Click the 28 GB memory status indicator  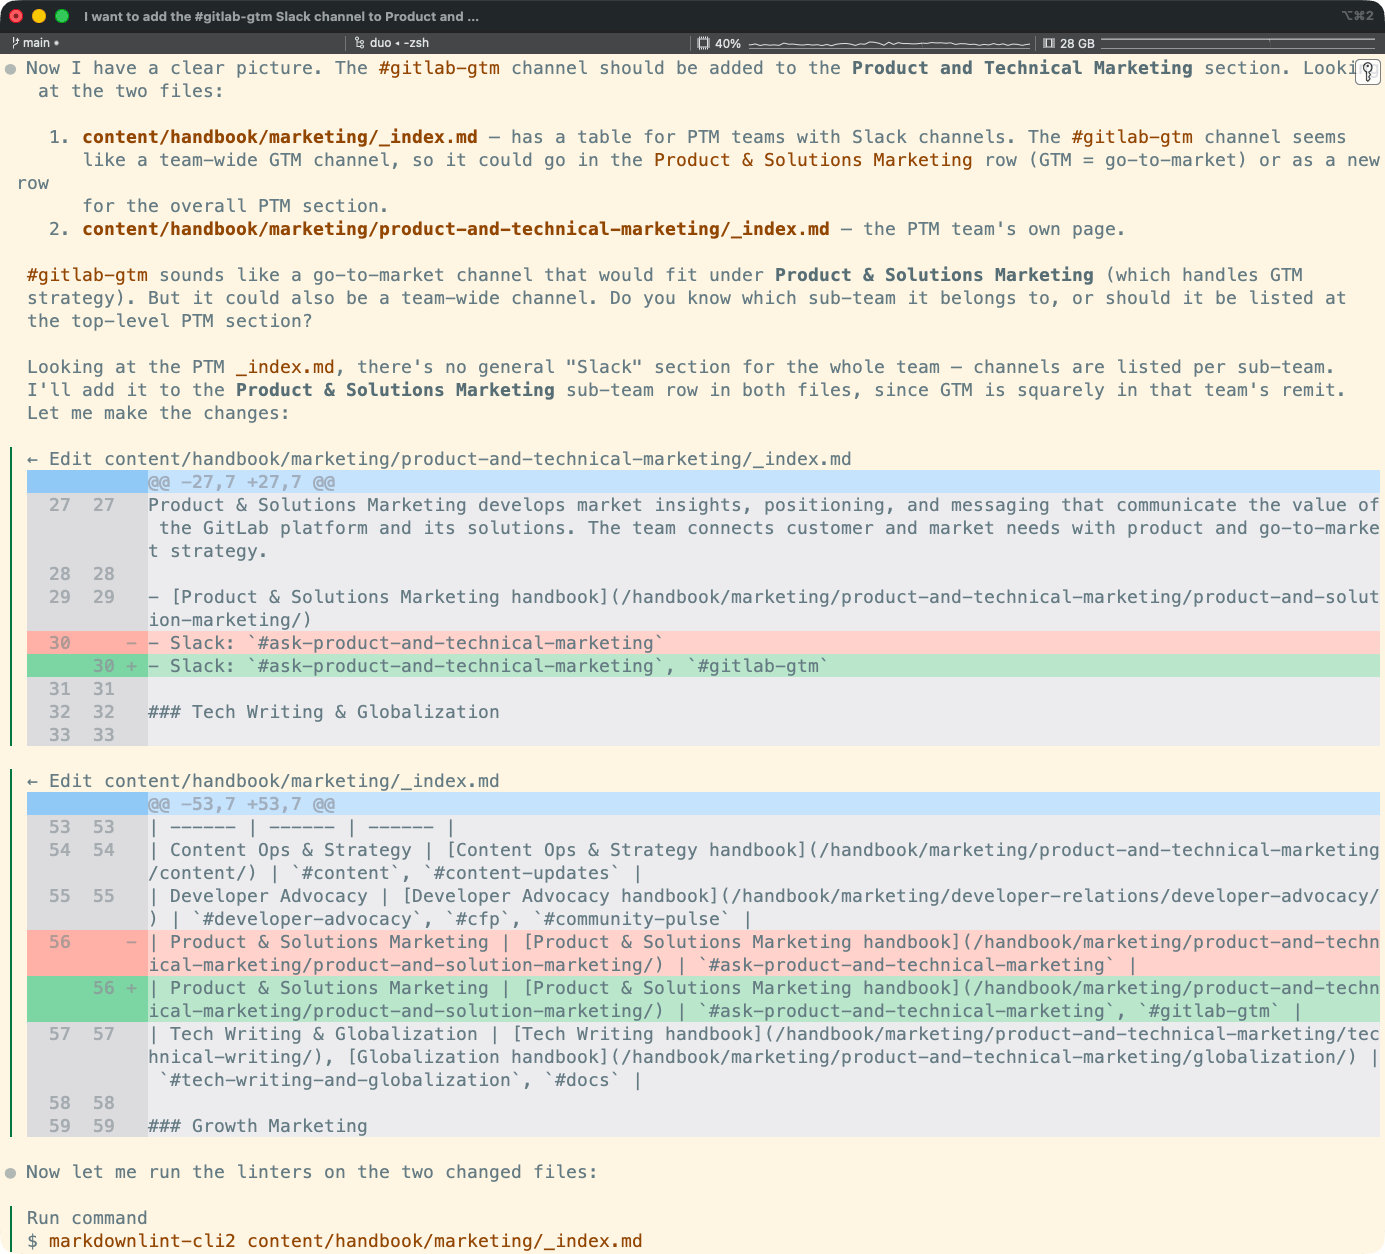(1068, 43)
